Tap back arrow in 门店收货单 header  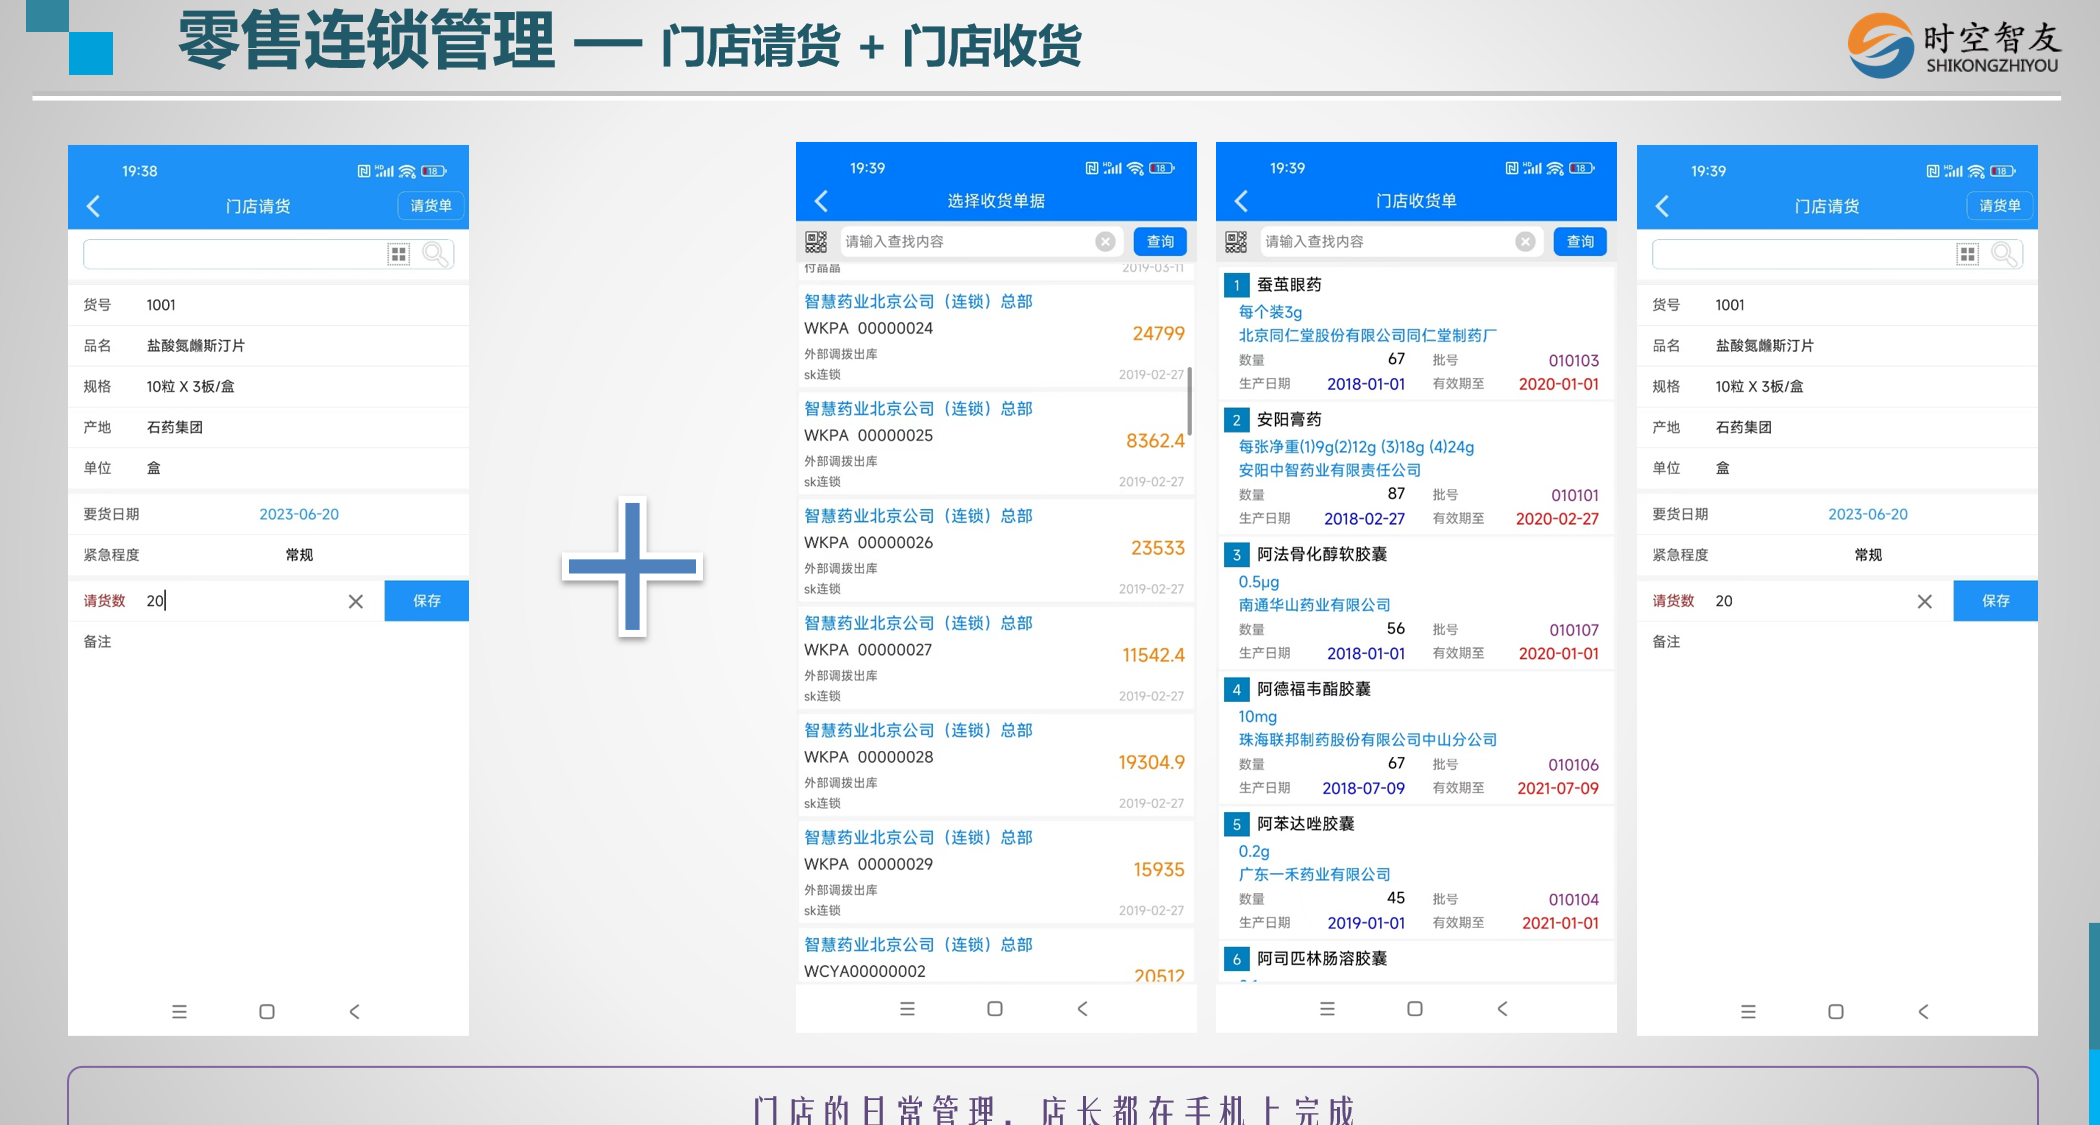[x=1241, y=201]
